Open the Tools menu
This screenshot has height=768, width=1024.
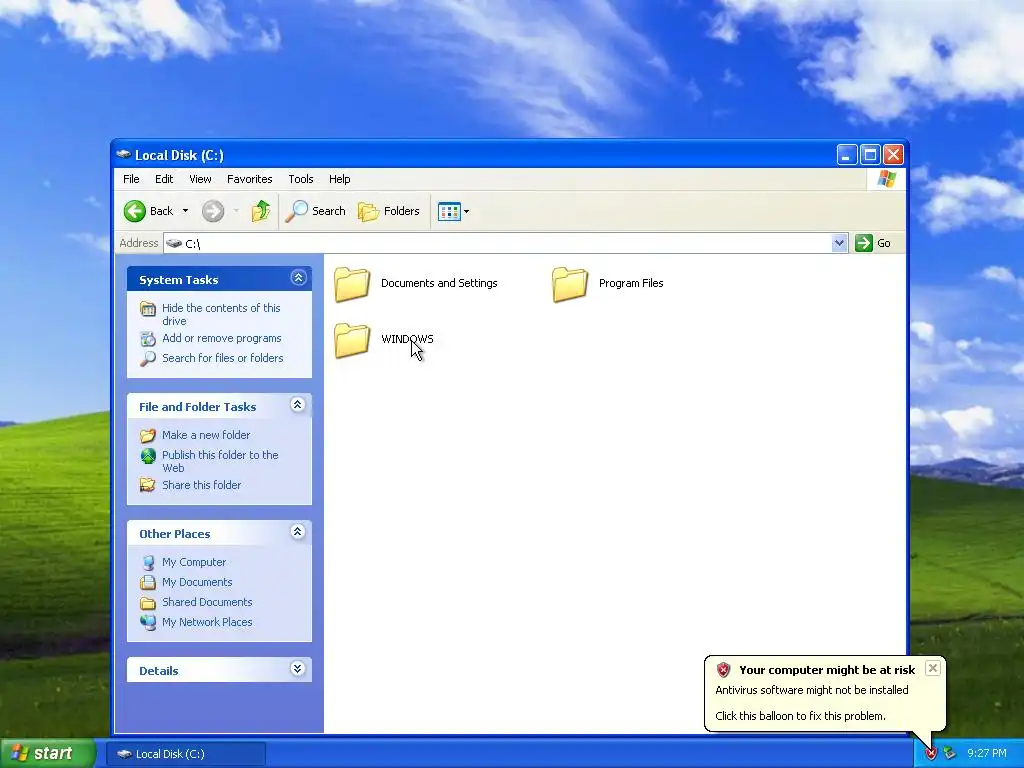[301, 179]
